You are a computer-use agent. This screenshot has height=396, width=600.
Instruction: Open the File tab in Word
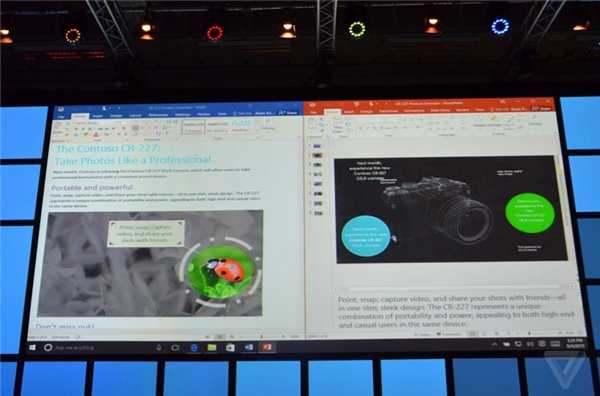pos(61,116)
